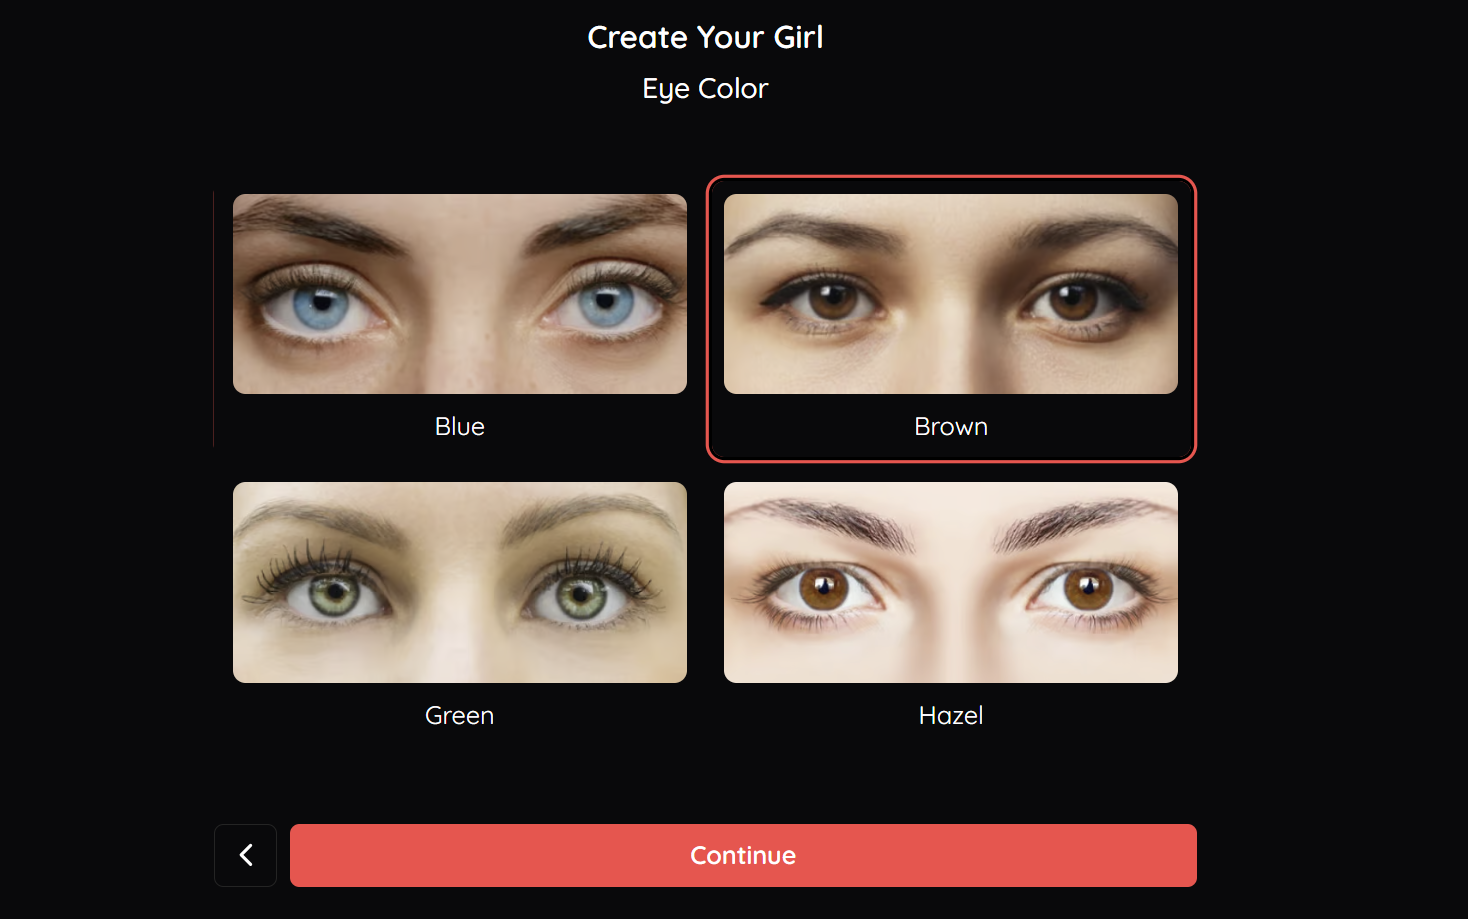
Task: Click the "Hazel" option label
Action: tap(951, 716)
